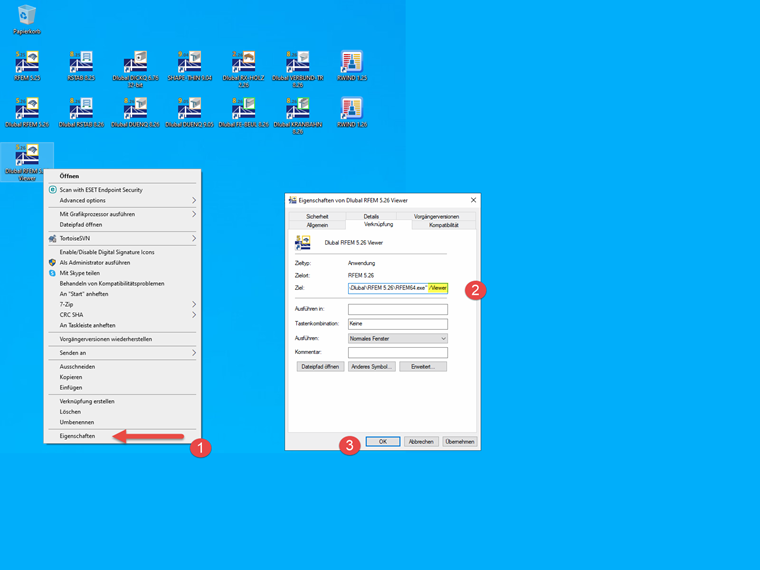Viewport: 760px width, 570px height.
Task: Choose Löschen in context menu
Action: 122,412
